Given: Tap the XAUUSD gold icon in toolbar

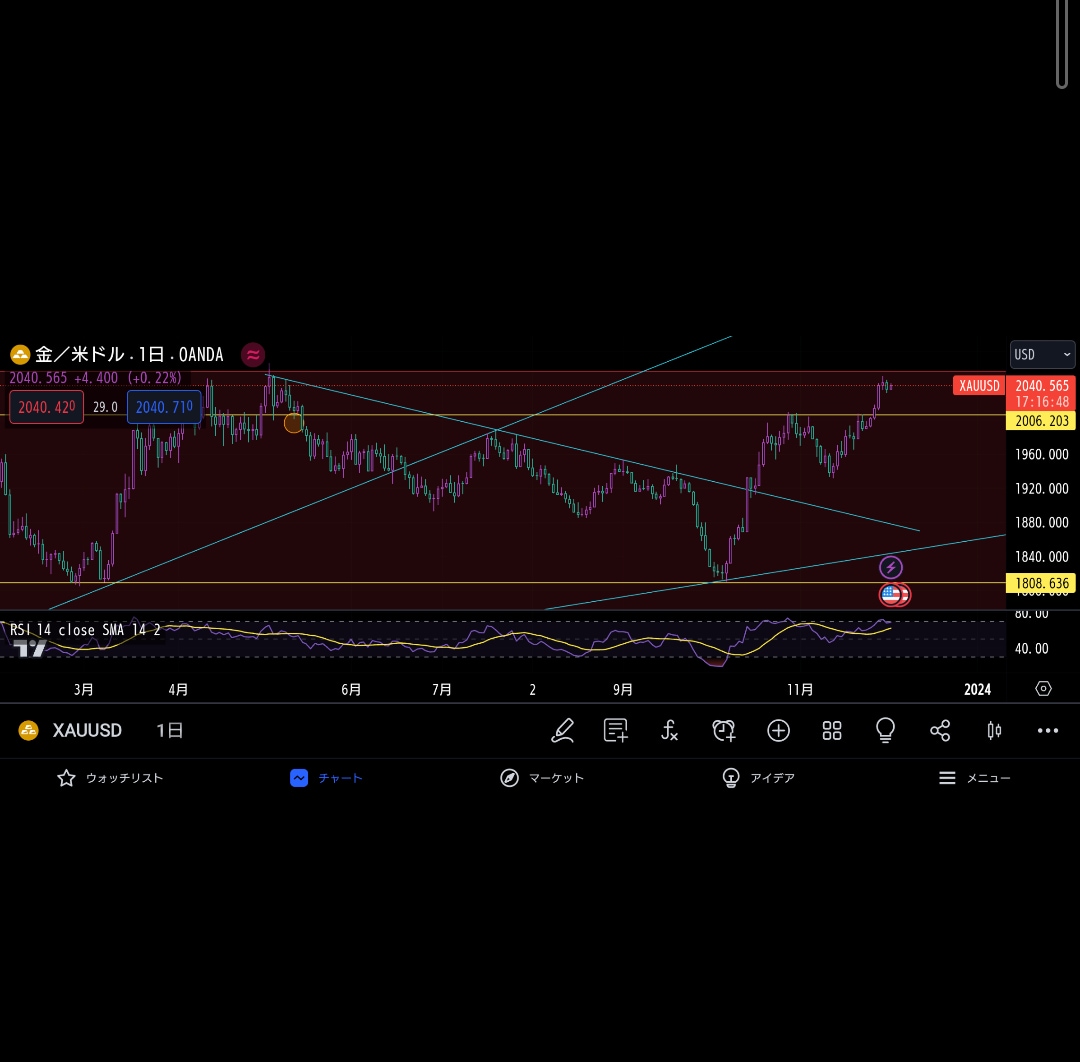Looking at the screenshot, I should point(28,731).
